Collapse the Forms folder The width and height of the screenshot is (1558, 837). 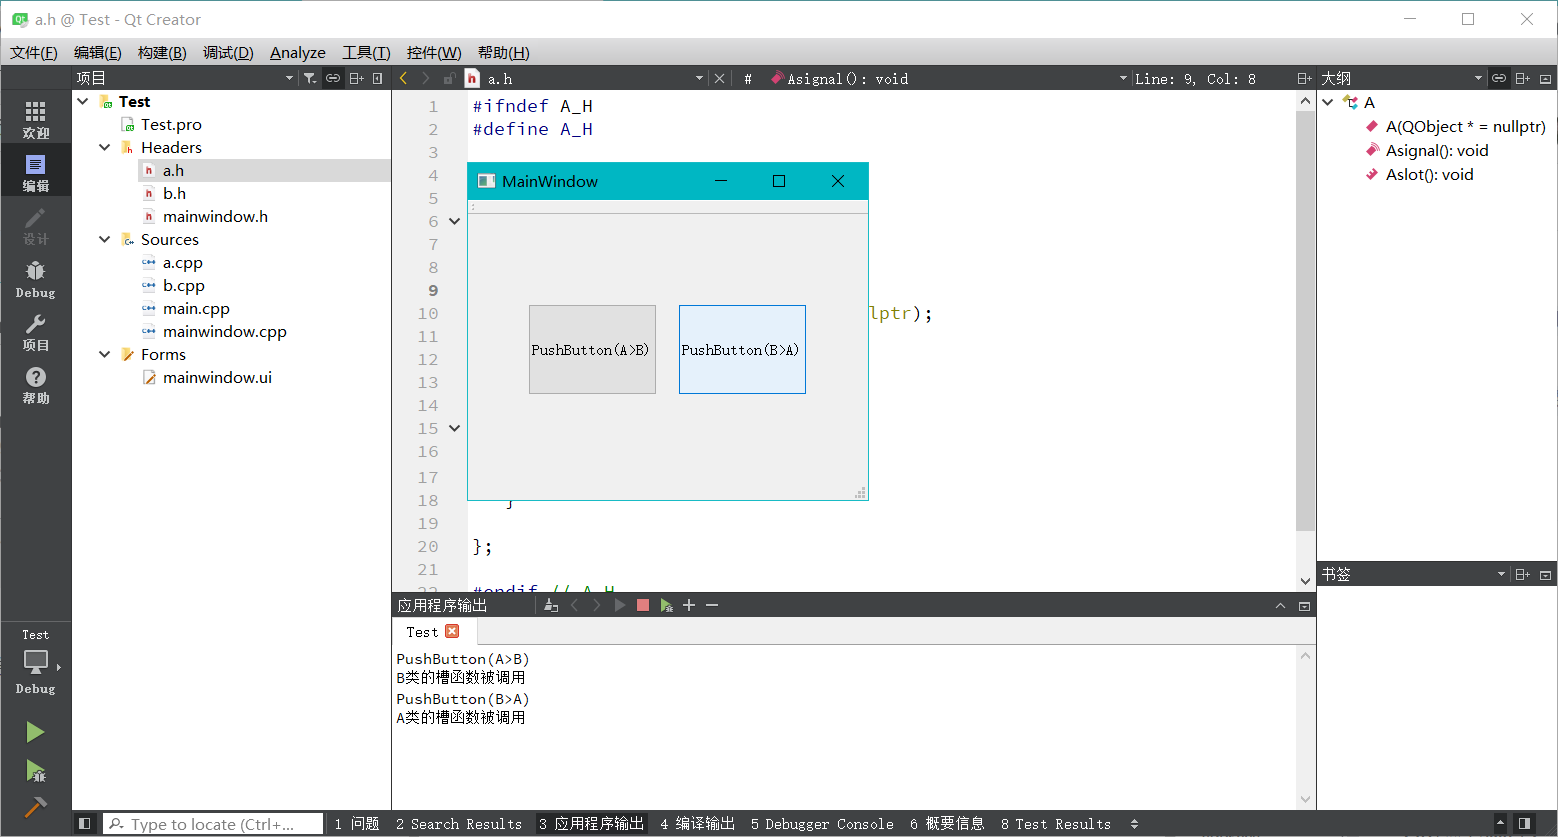(105, 354)
